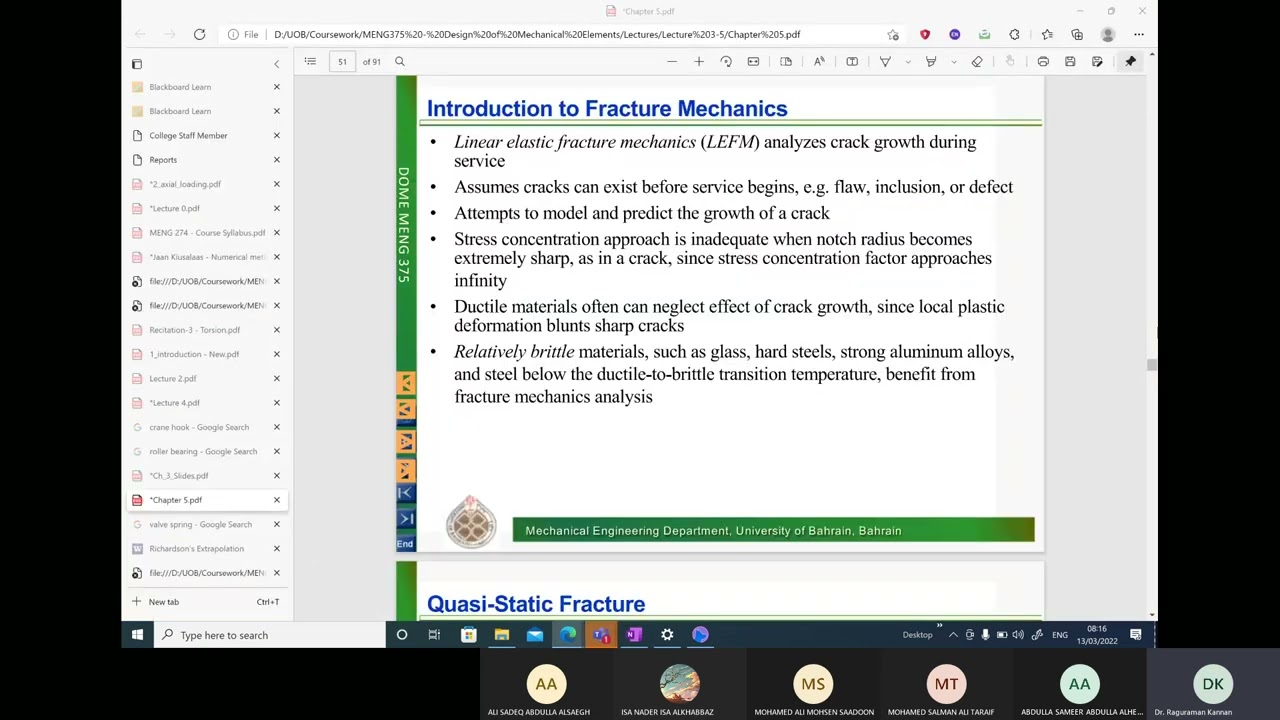Click the tab actions menu icon

[137, 64]
